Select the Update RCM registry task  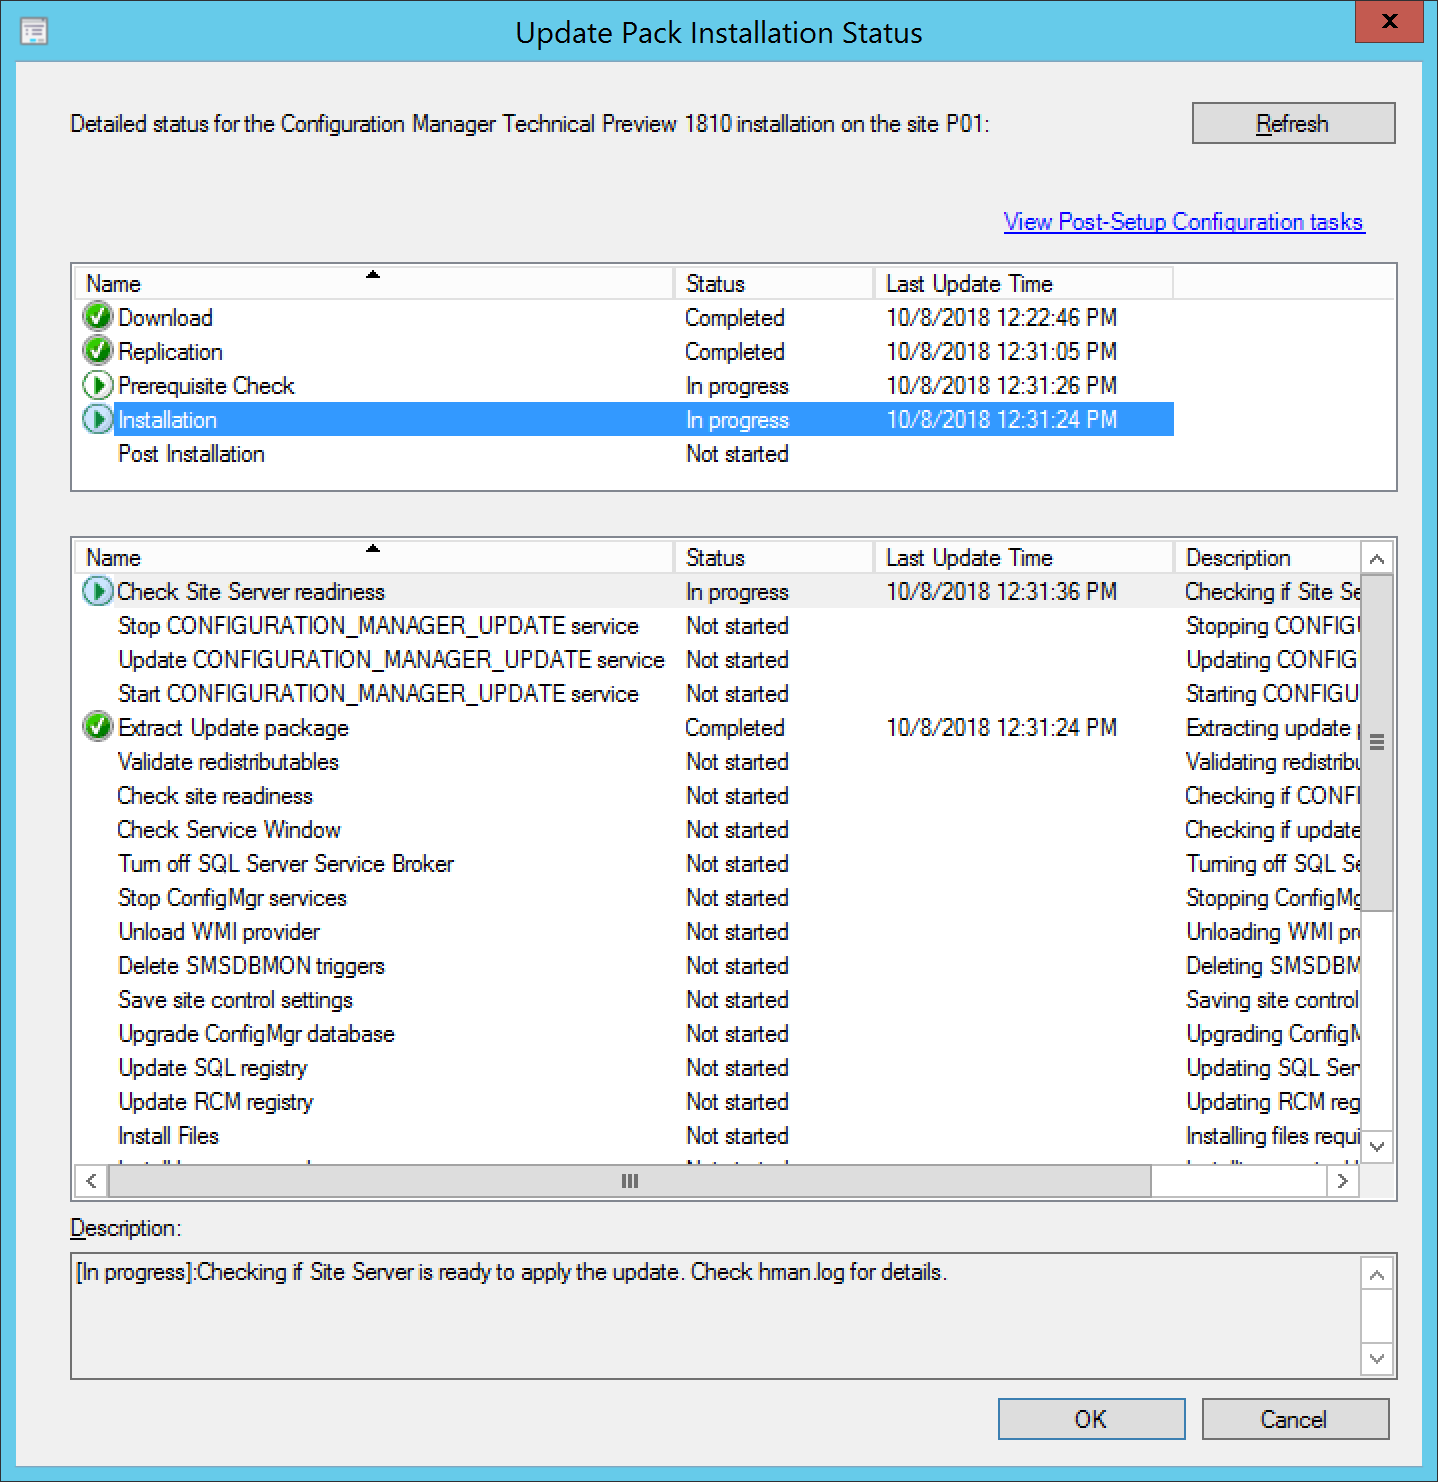(x=718, y=1102)
